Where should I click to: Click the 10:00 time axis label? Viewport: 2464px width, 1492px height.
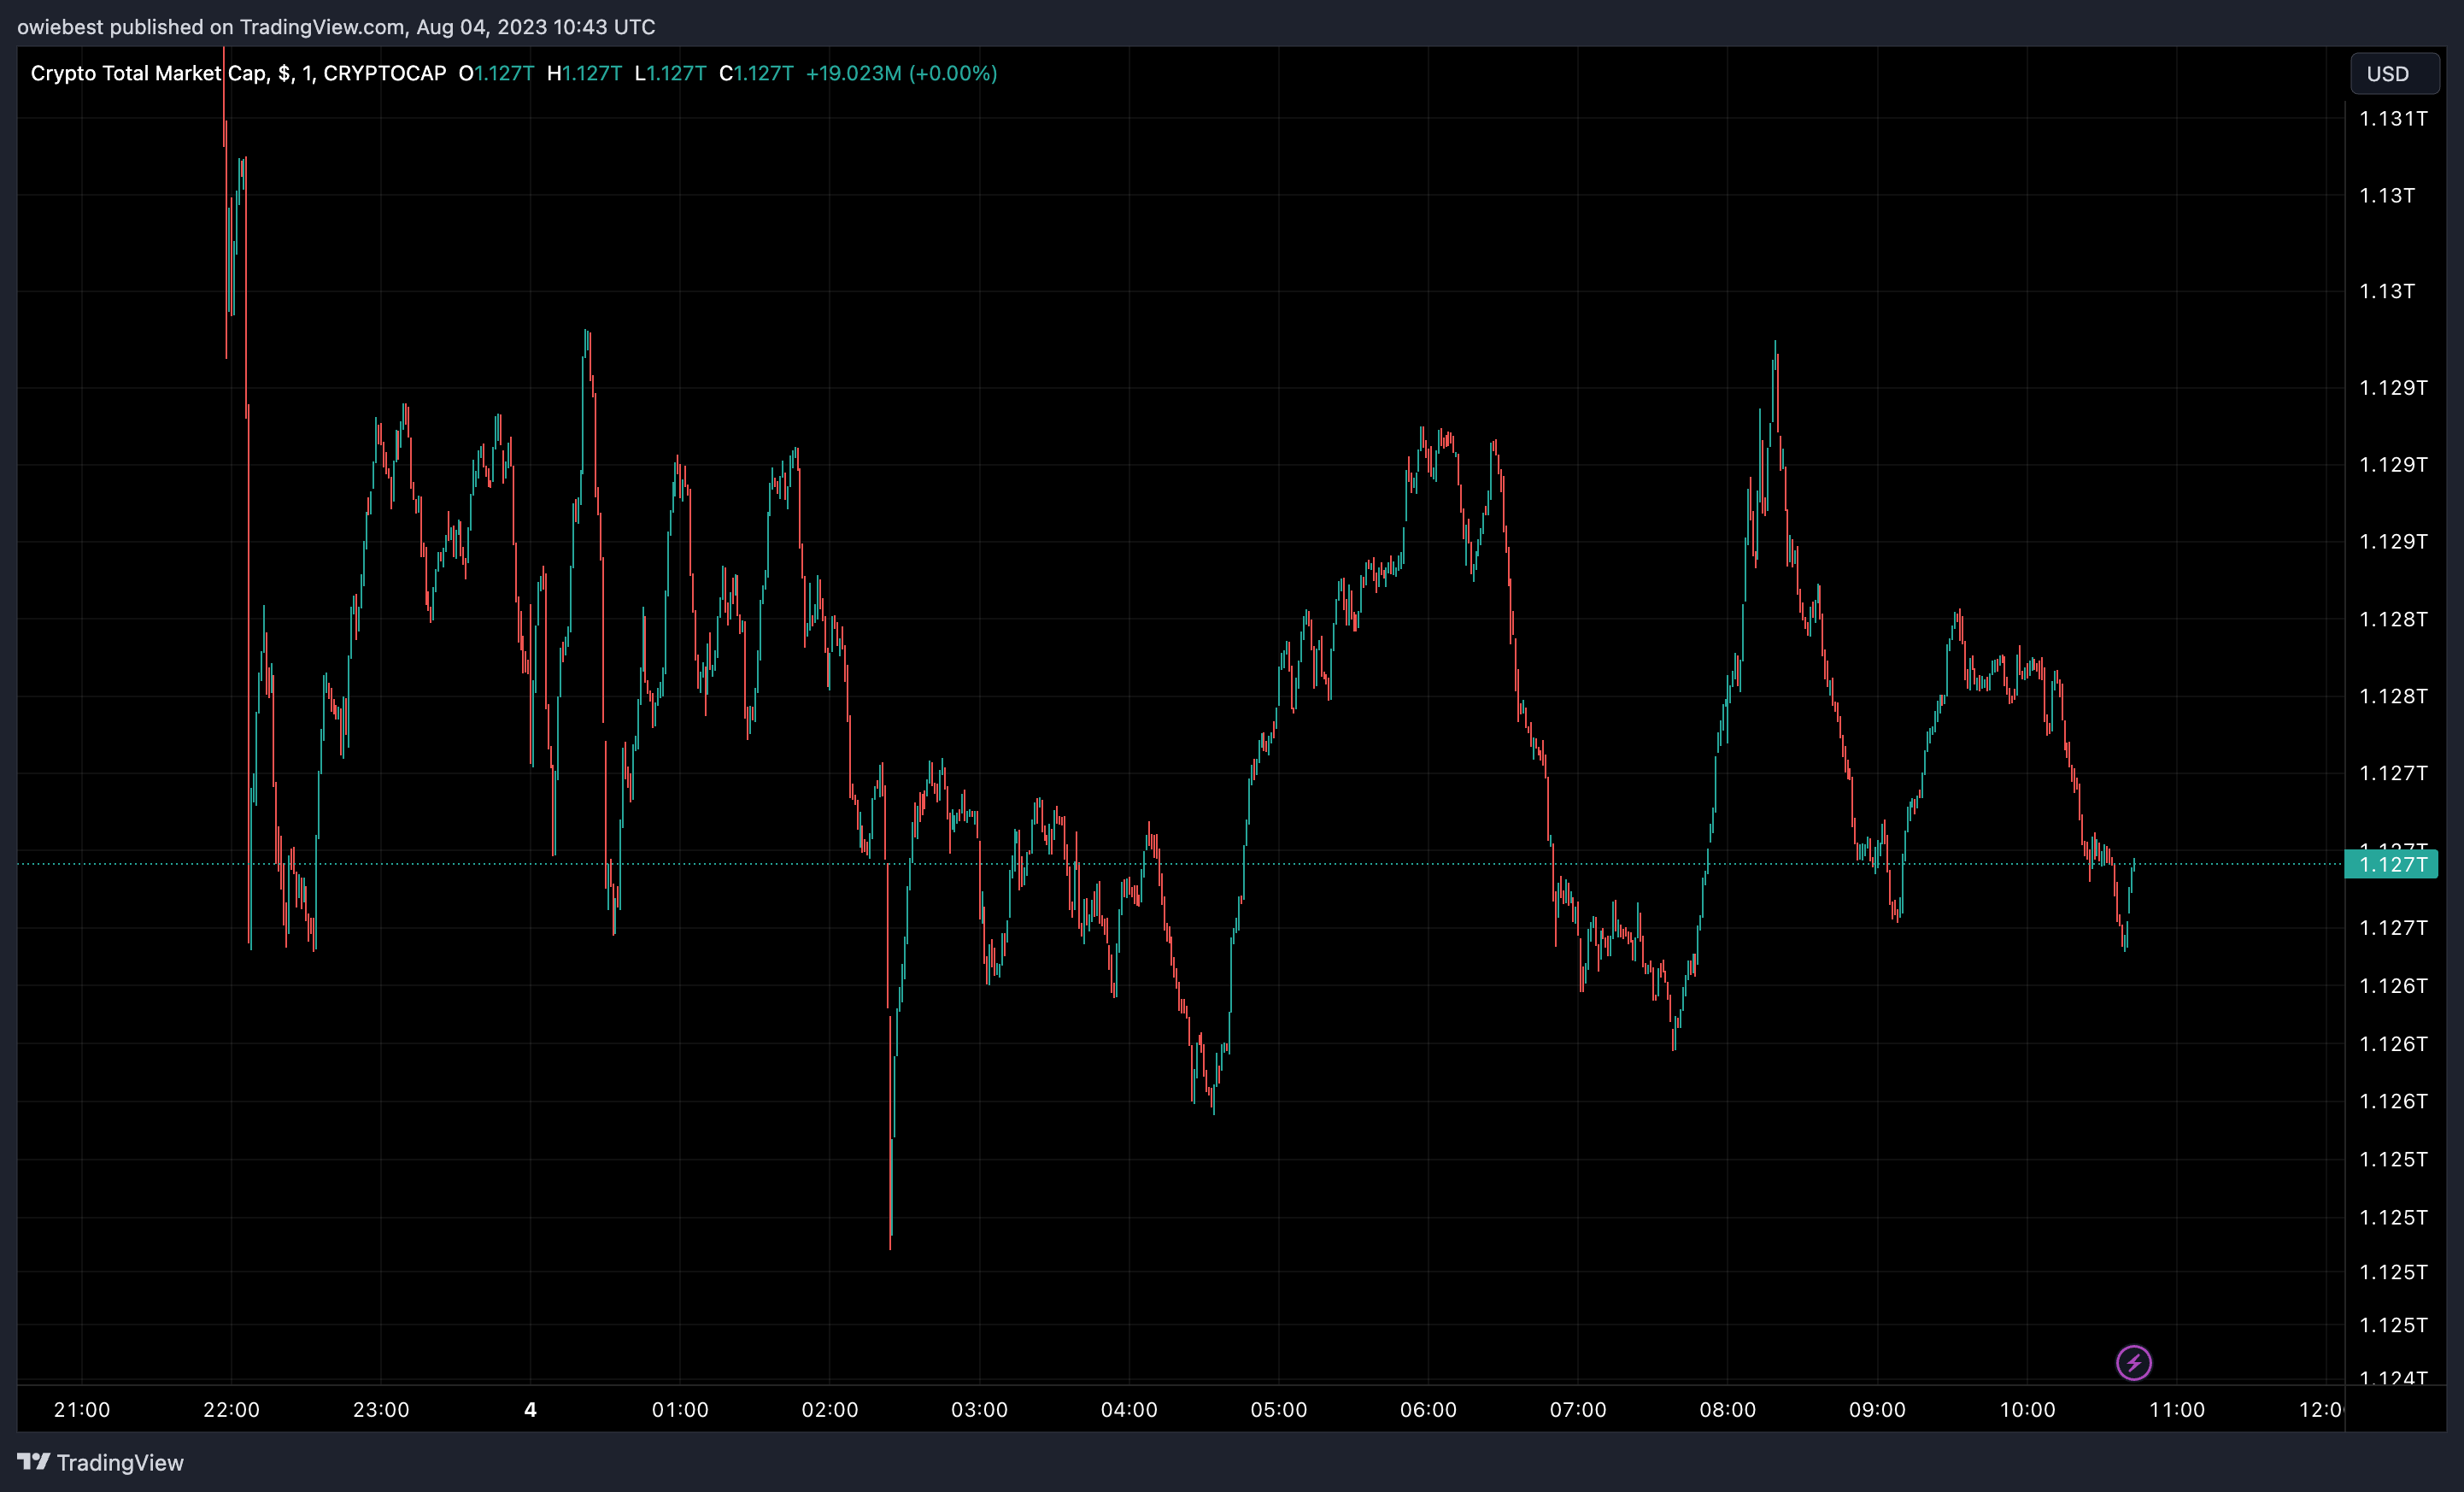coord(2027,1410)
